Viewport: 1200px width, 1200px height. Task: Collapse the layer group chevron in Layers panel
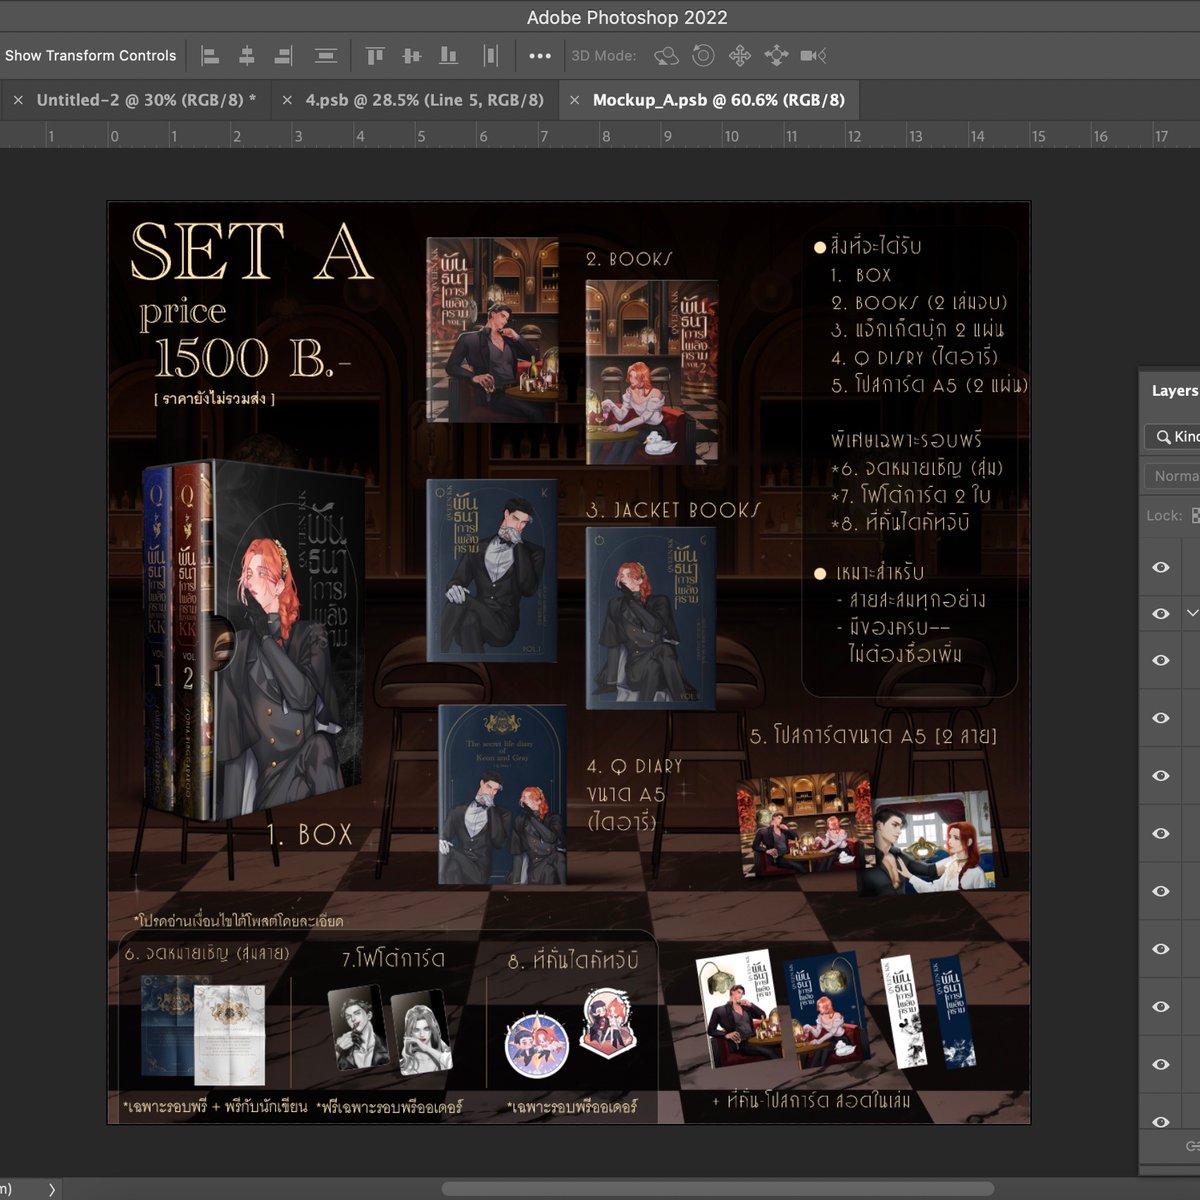click(1192, 613)
